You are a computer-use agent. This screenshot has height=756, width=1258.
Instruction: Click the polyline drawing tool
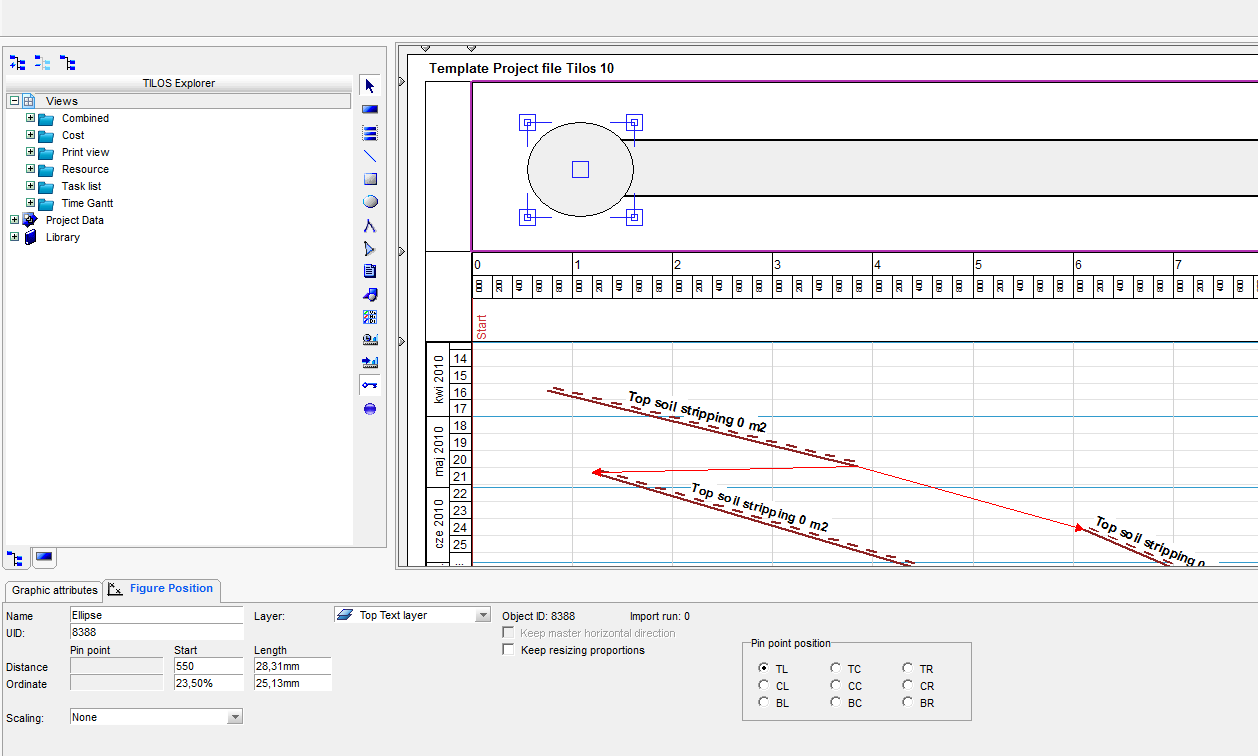pos(370,226)
